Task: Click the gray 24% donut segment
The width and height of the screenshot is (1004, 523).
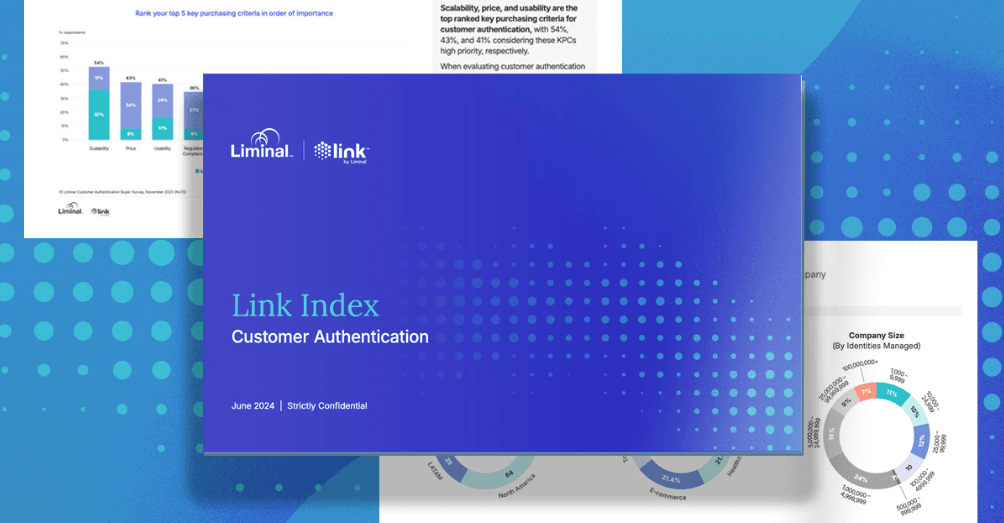Action: point(860,478)
